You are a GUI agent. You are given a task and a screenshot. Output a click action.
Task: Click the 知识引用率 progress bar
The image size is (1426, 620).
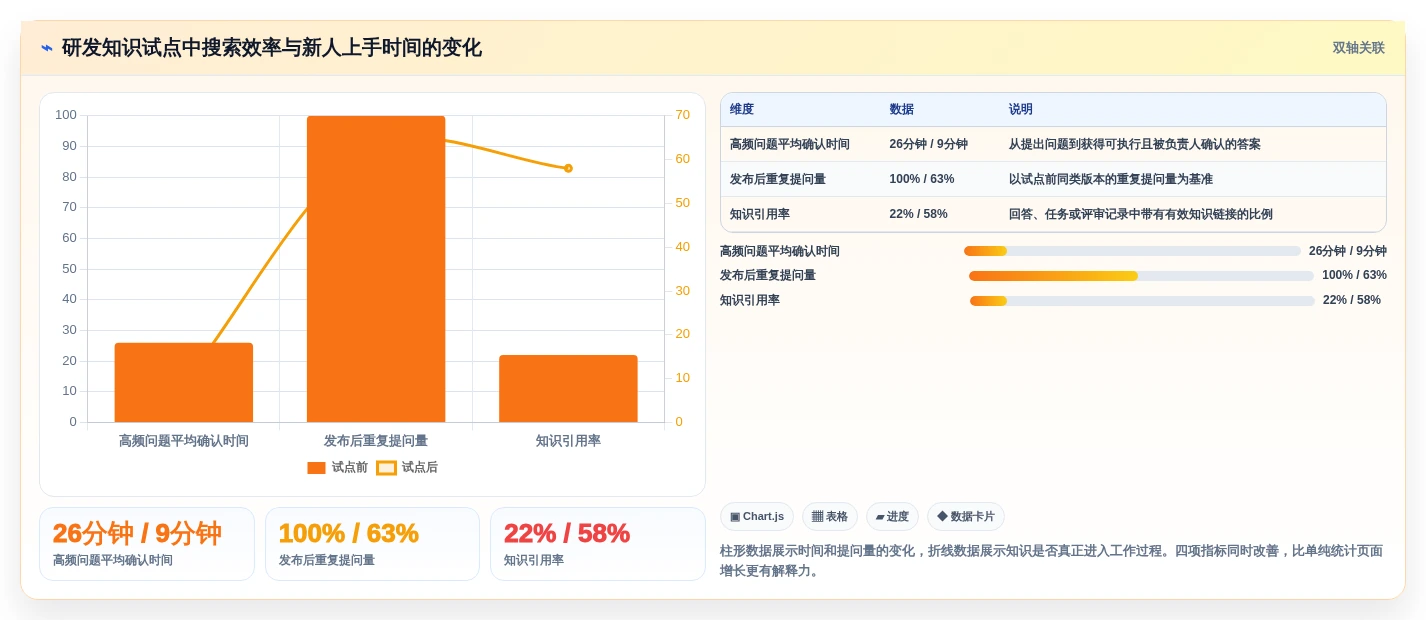pos(1142,300)
